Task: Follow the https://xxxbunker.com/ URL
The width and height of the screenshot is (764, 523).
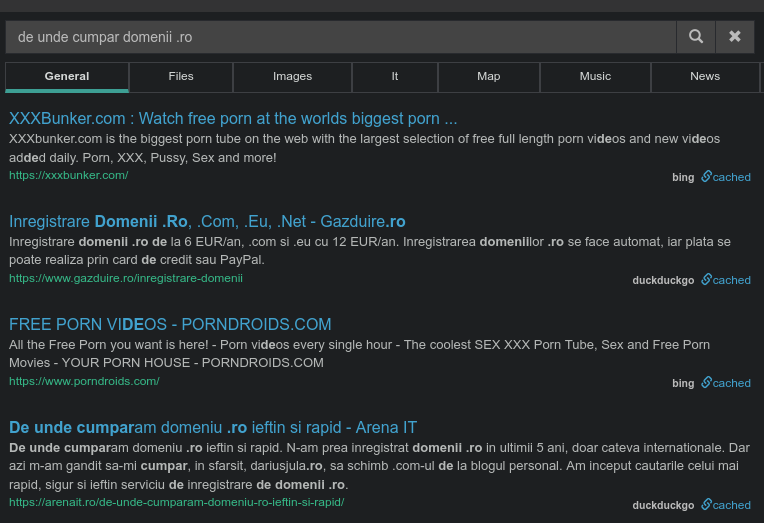Action: pos(69,175)
